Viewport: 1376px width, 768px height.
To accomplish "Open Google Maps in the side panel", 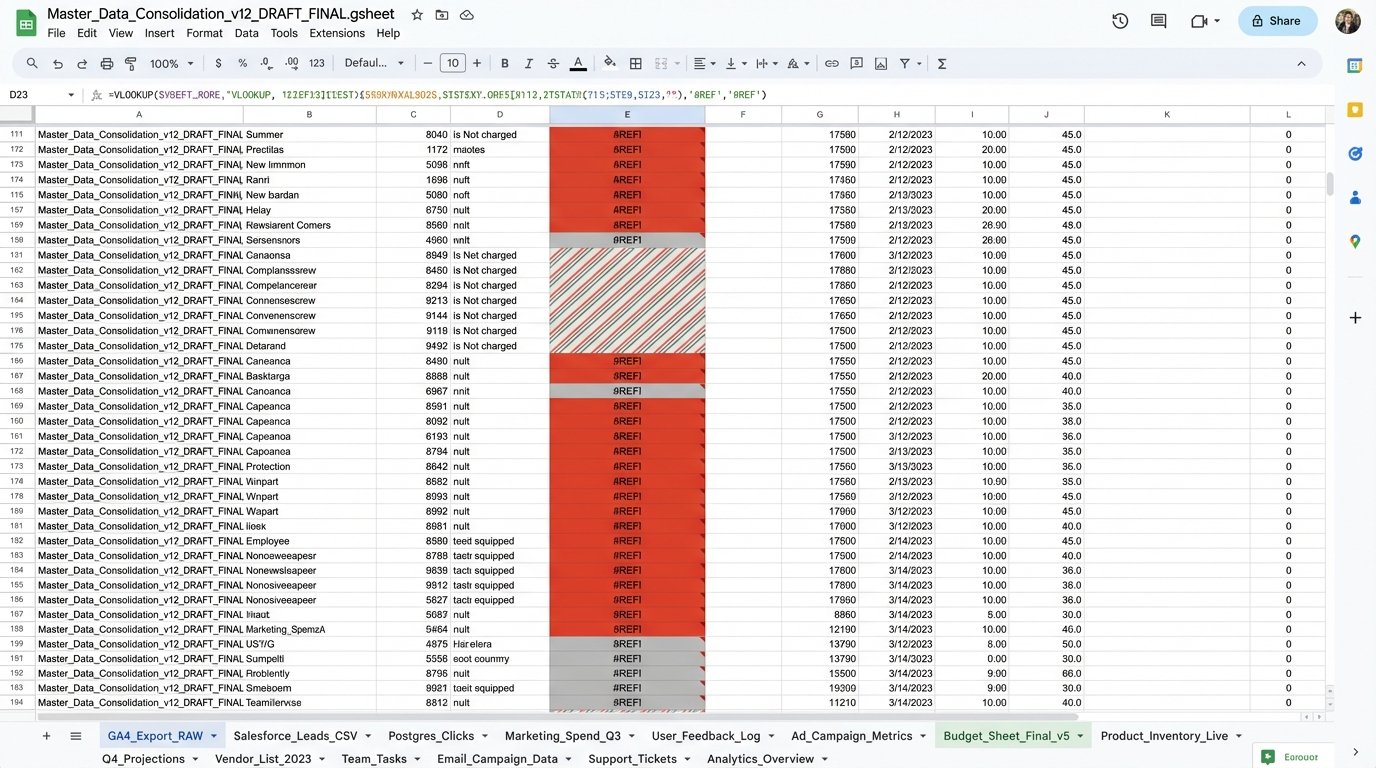I will point(1354,241).
